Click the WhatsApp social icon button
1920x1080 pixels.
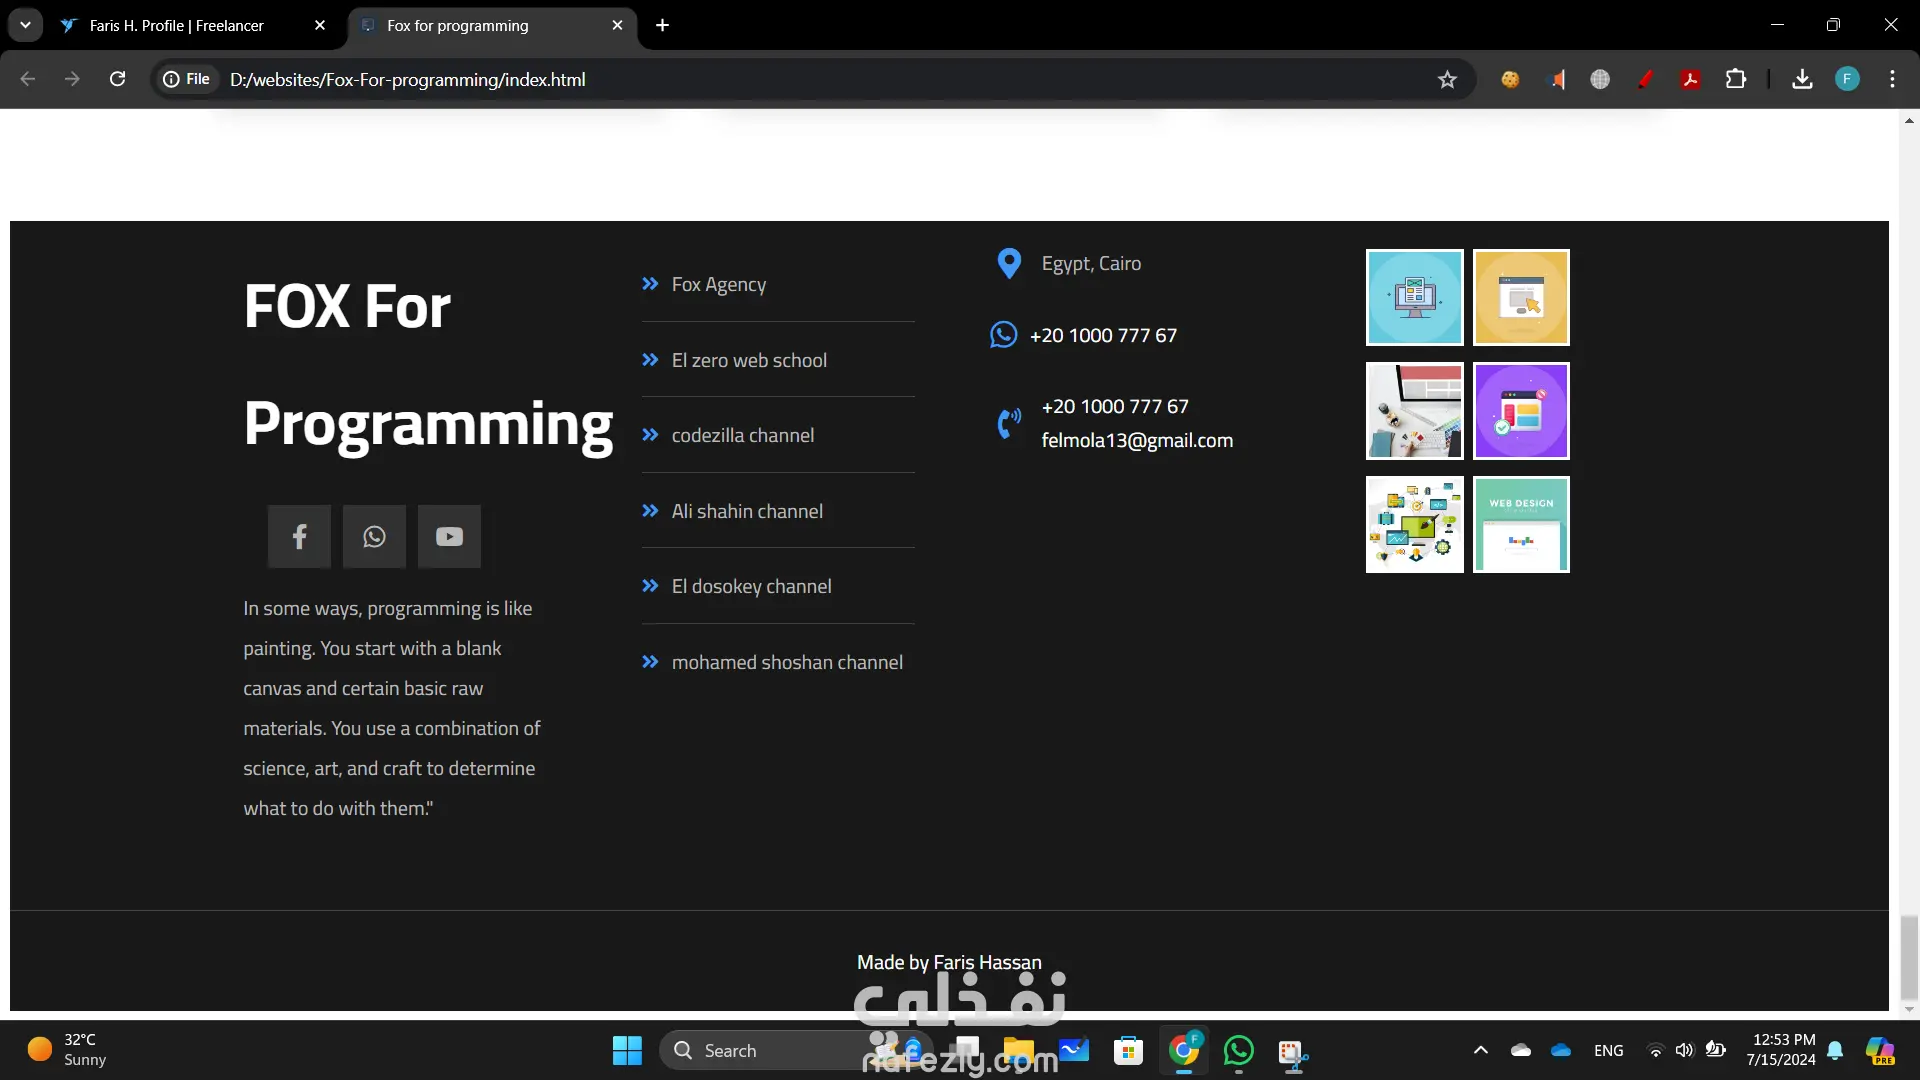[x=374, y=537]
